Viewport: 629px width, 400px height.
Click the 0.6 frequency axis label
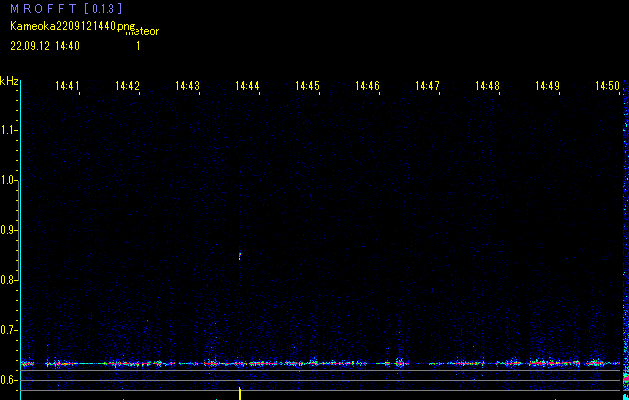(8, 380)
